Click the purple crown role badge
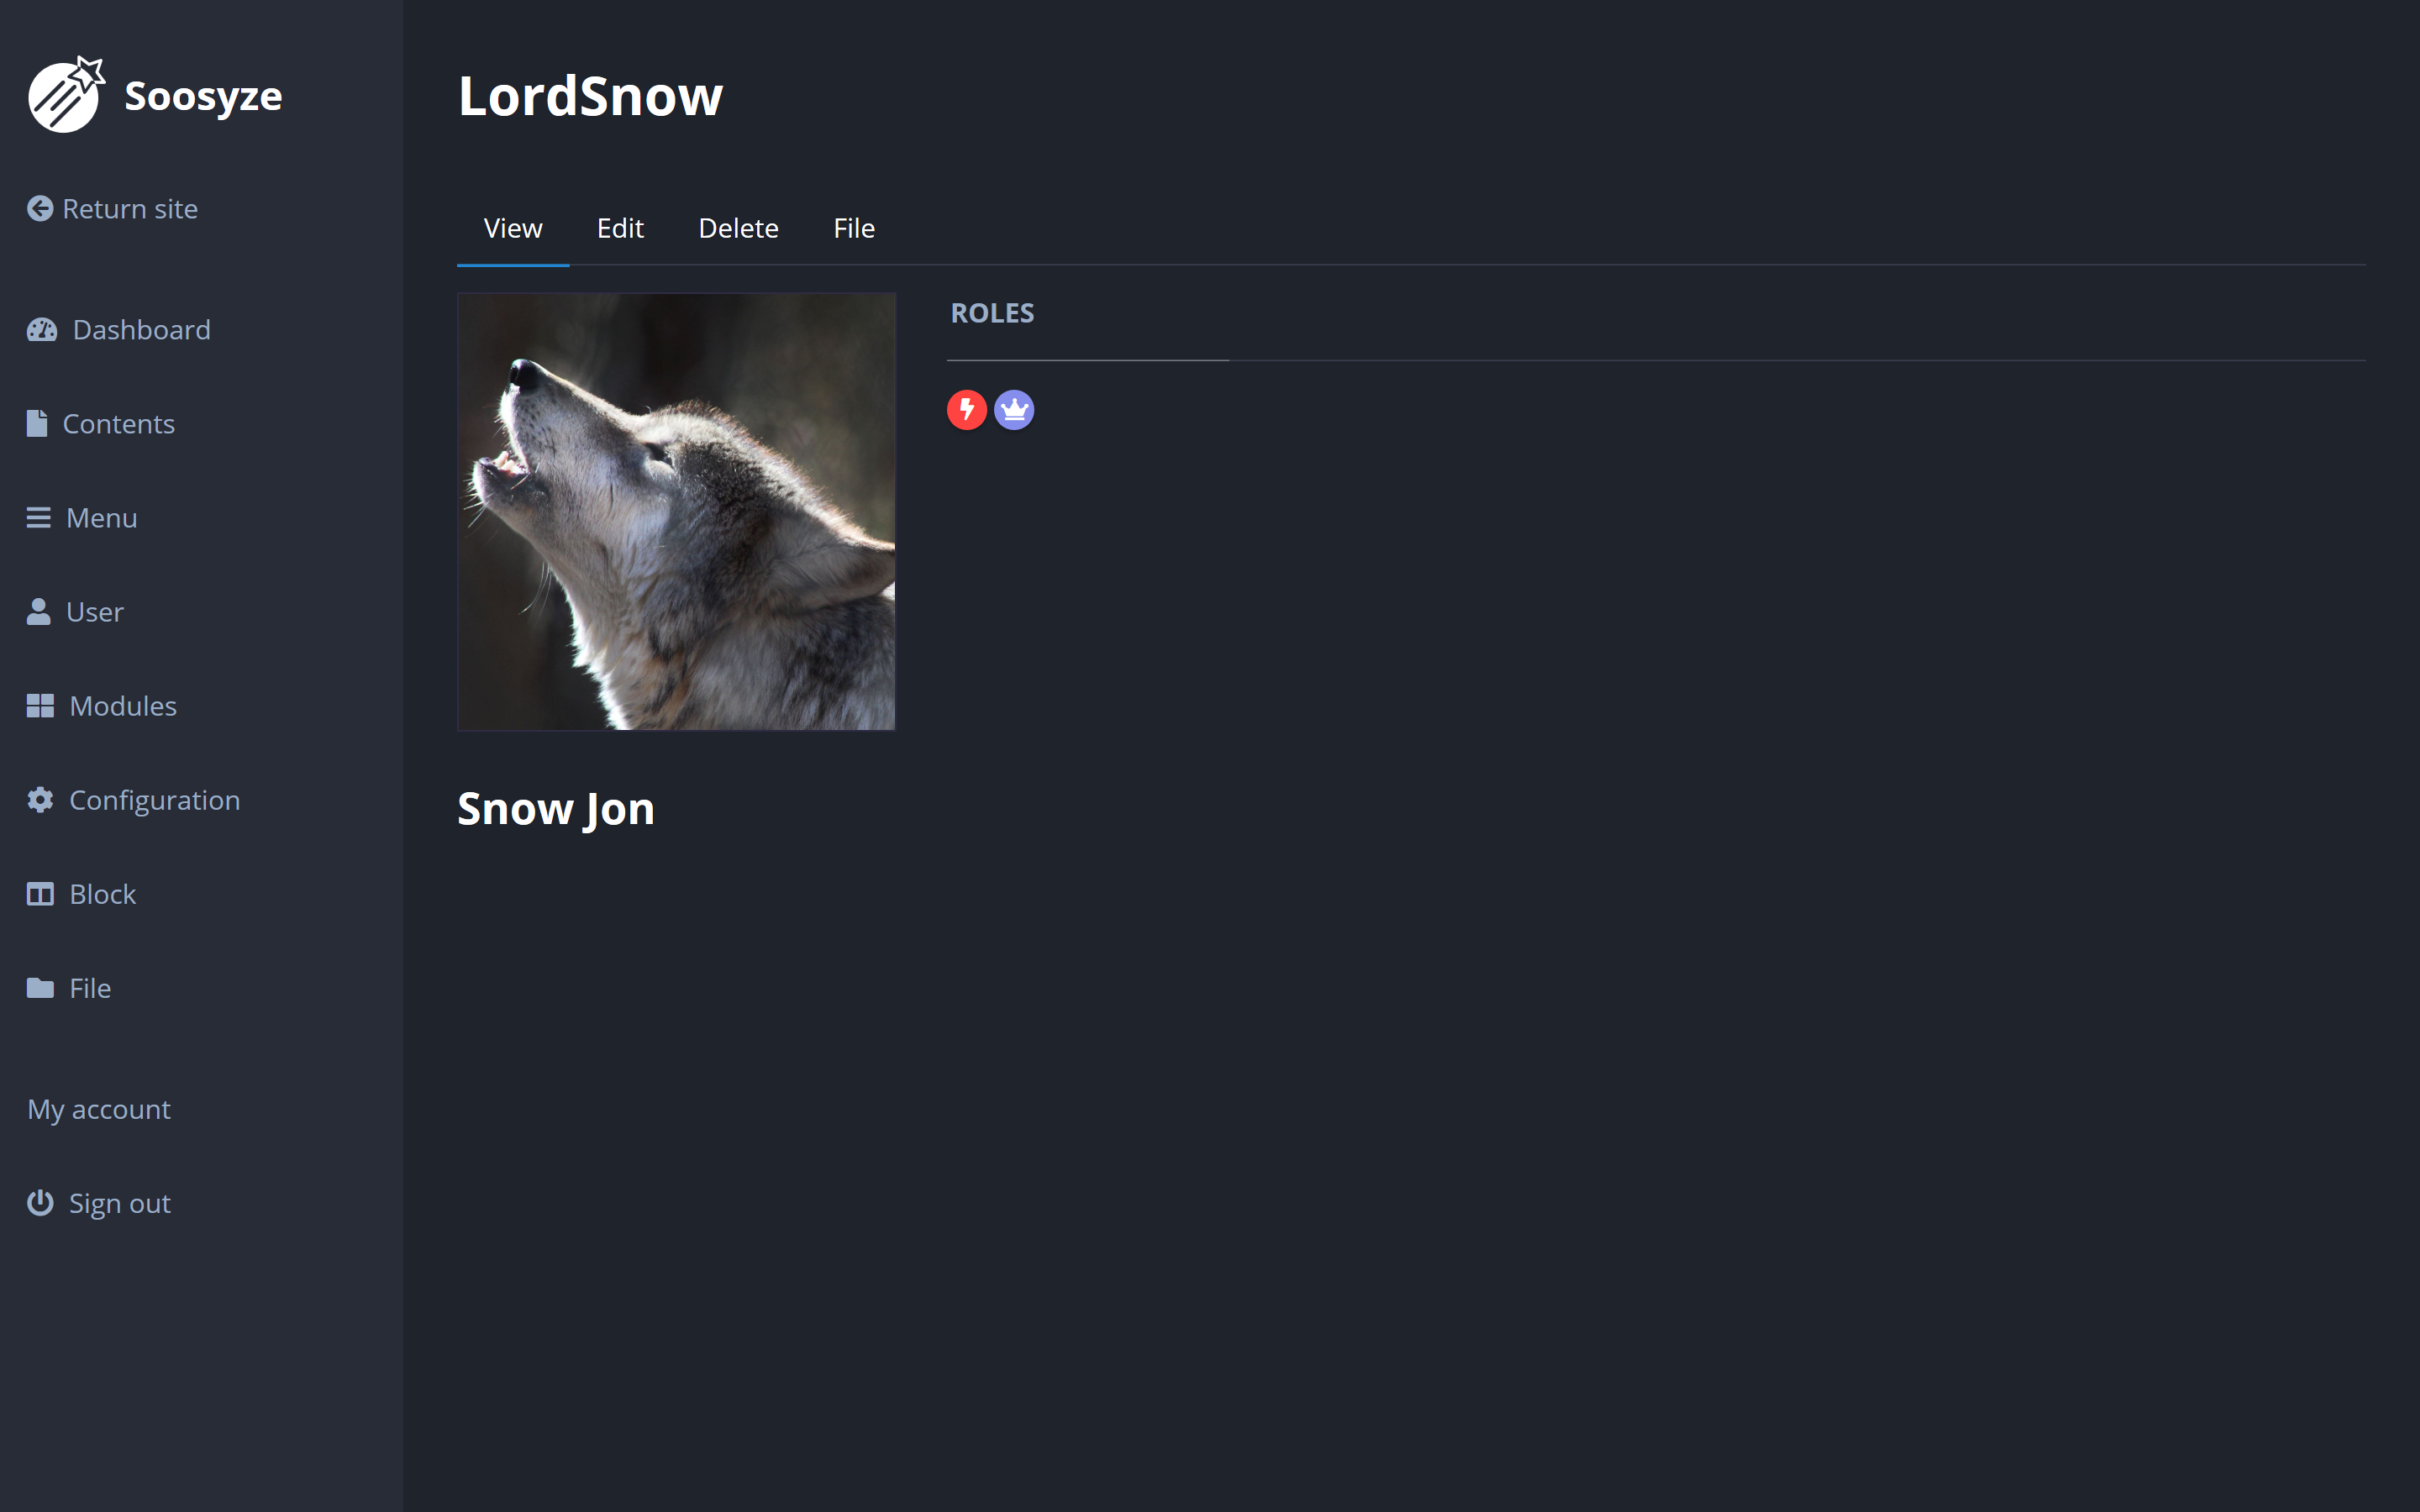Viewport: 2420px width, 1512px height. tap(1014, 410)
